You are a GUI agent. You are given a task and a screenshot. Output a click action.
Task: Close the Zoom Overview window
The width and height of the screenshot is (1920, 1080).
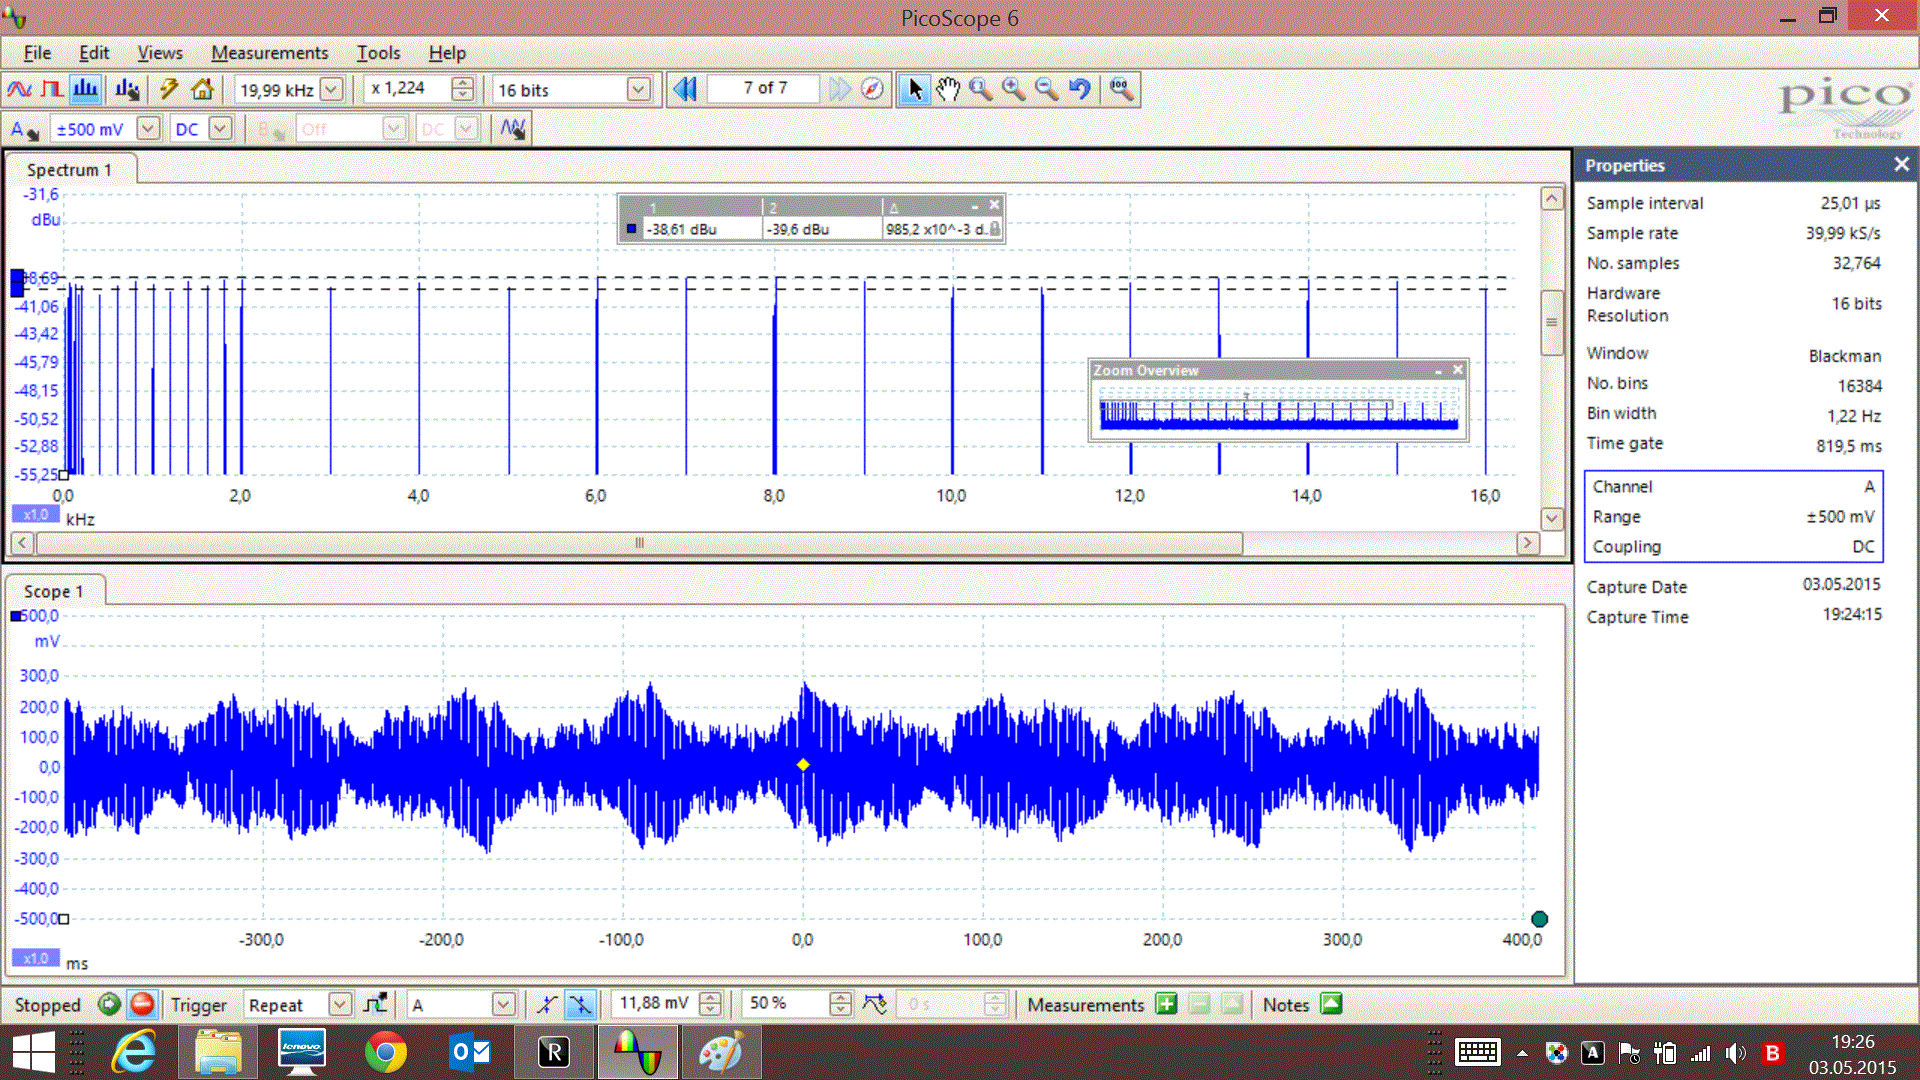[x=1458, y=370]
